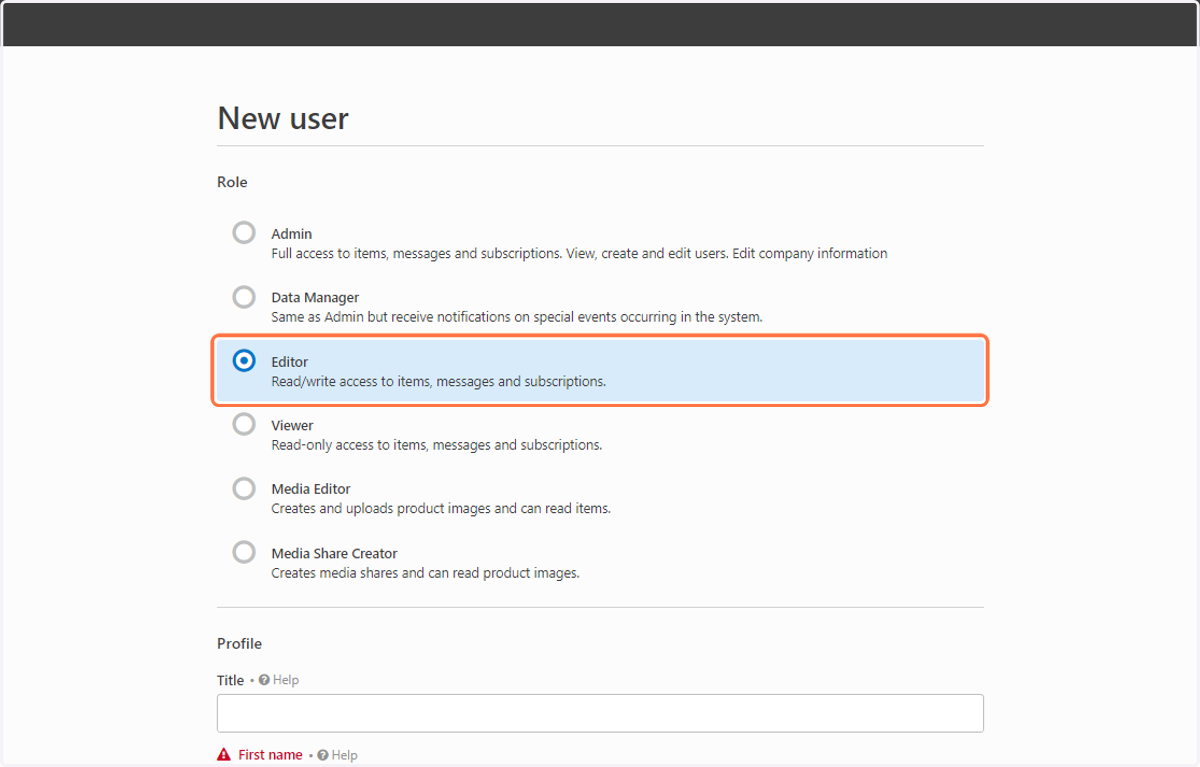Click into the Title input field

[x=600, y=713]
